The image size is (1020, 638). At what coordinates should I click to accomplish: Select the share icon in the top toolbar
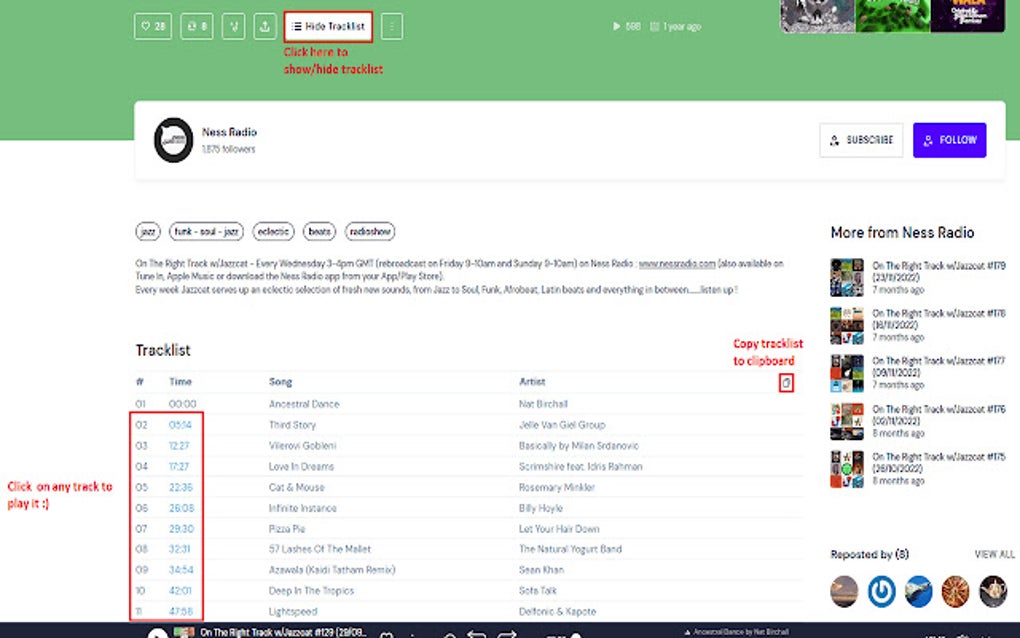[233, 27]
